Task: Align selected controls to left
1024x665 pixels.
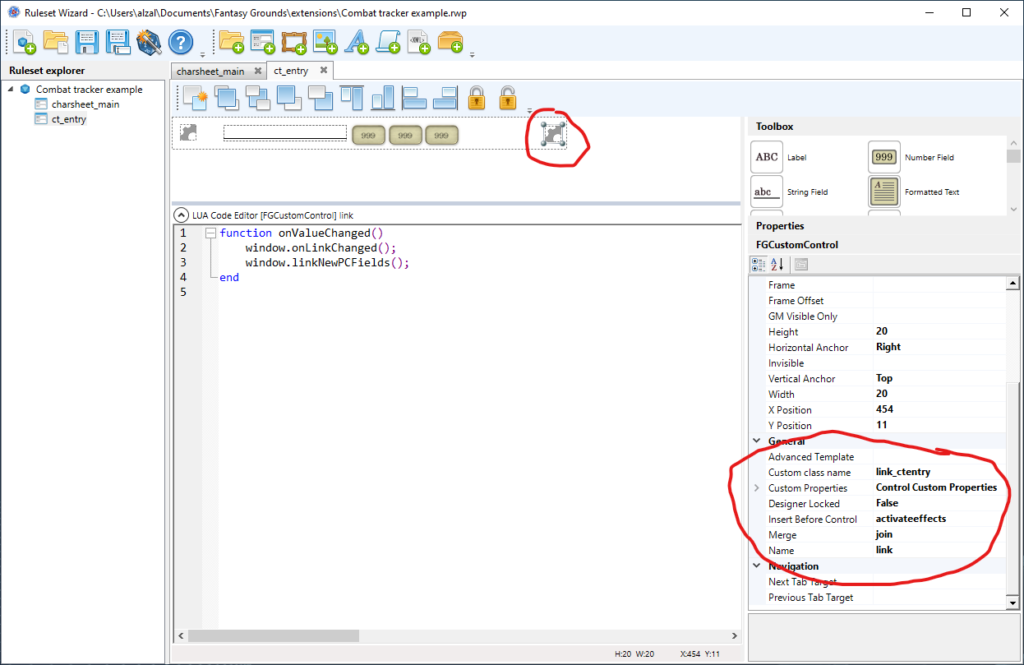Action: tap(414, 98)
